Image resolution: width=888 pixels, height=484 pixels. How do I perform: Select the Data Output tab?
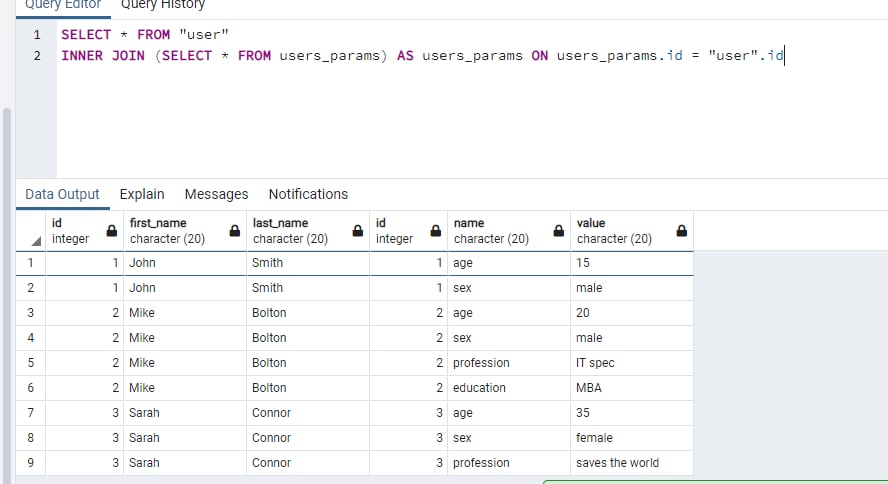click(62, 194)
